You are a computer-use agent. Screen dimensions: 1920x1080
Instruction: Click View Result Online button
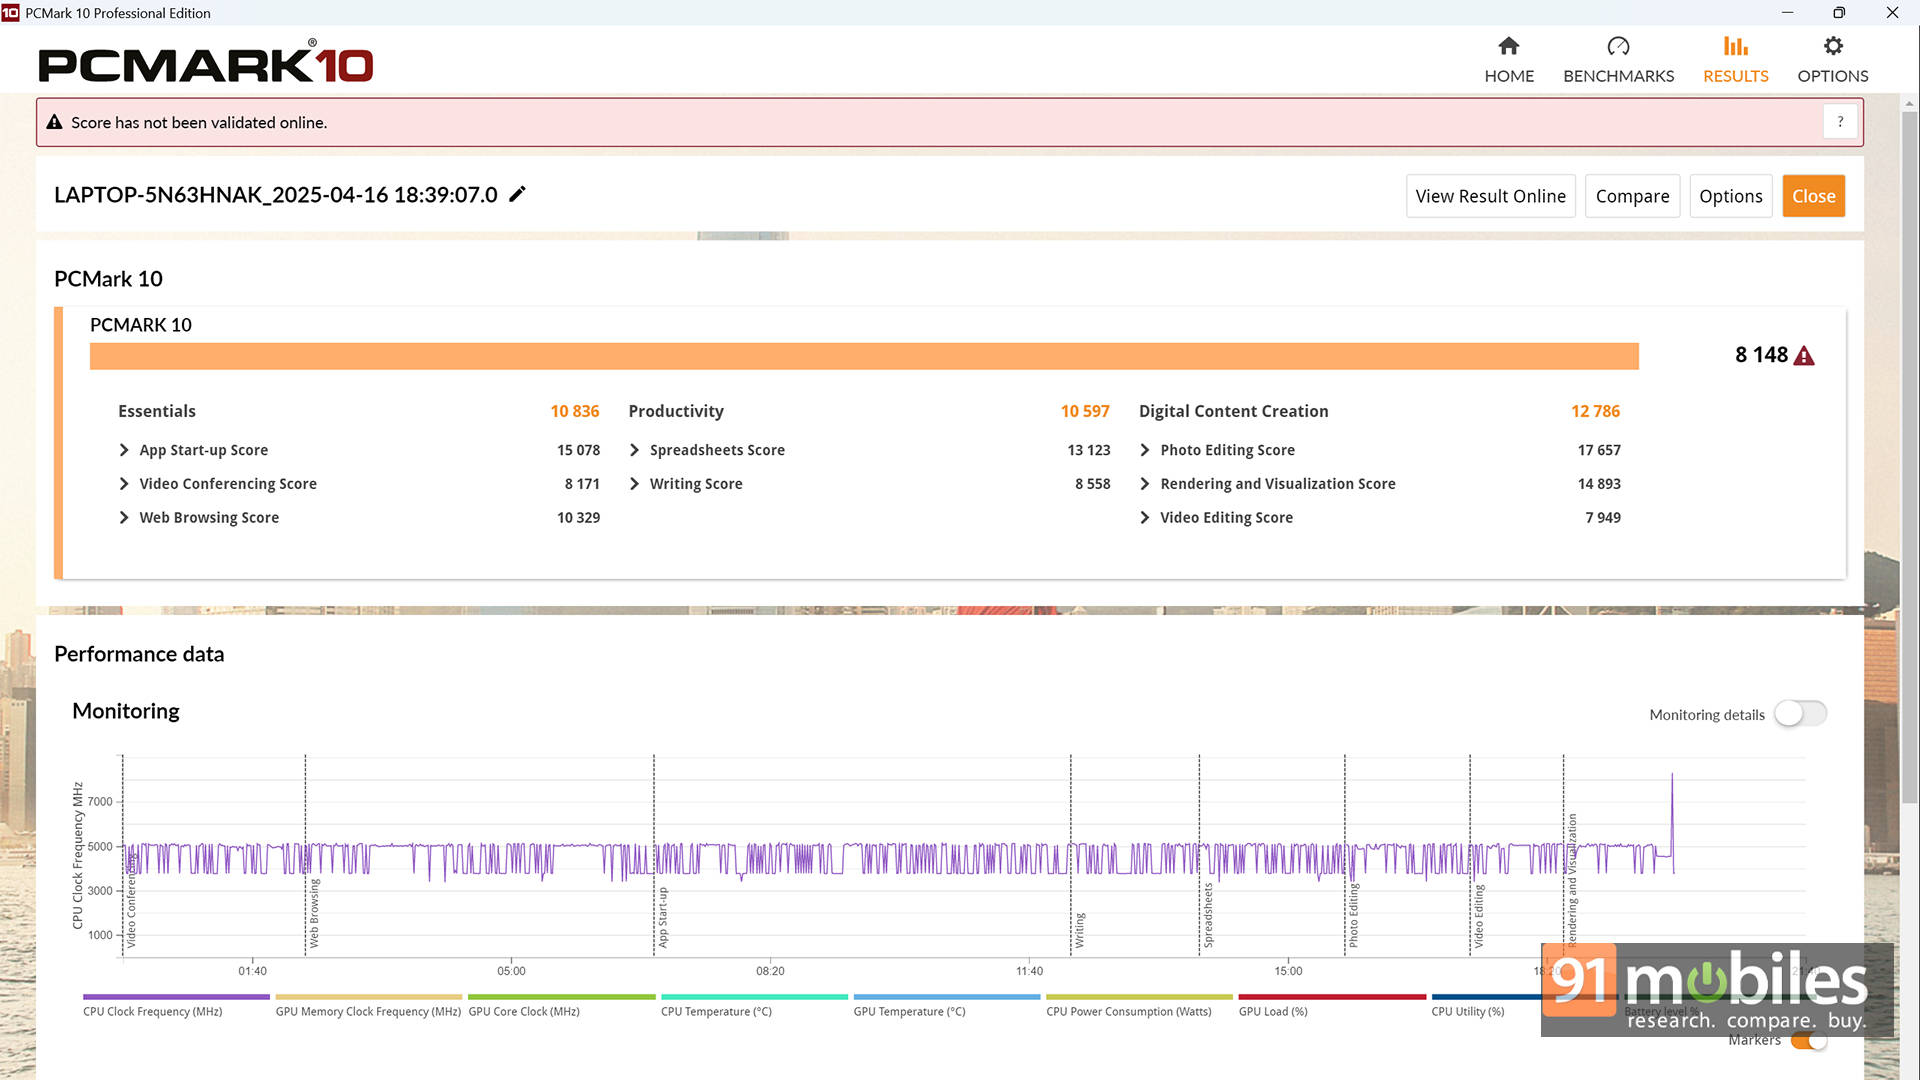(1490, 196)
